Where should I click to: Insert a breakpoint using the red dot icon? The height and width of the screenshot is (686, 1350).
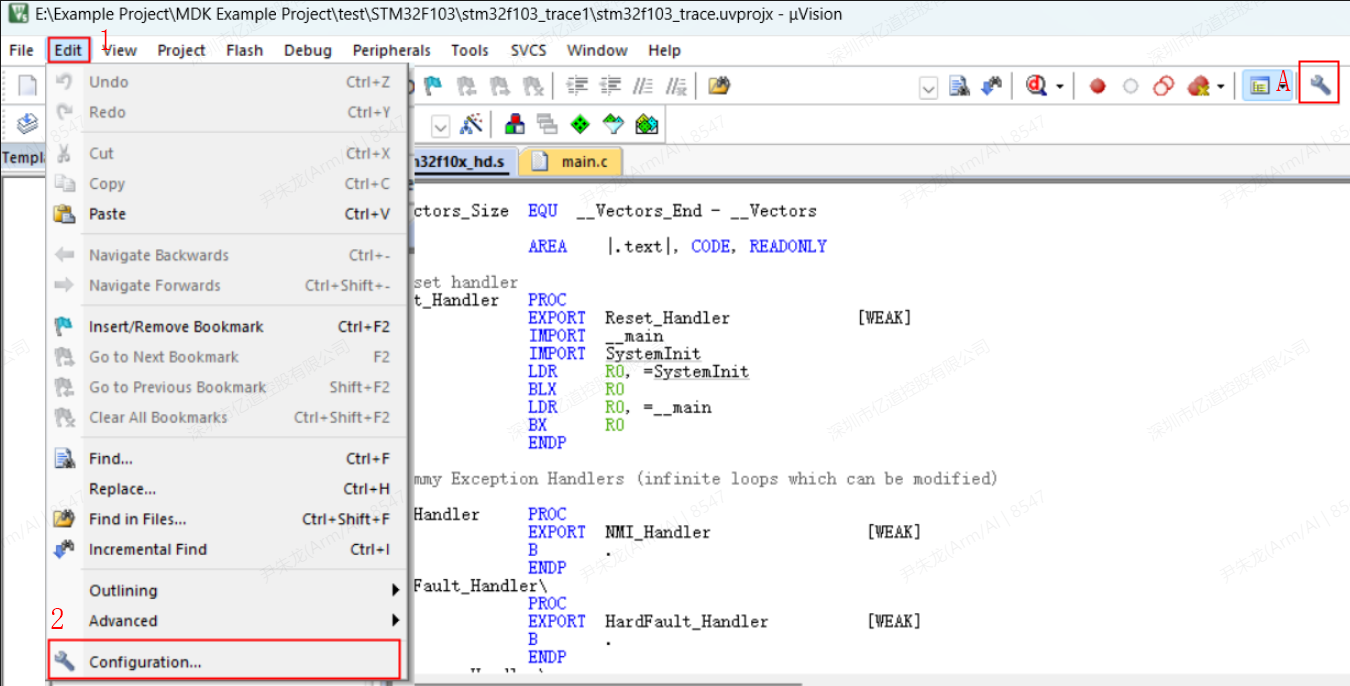[1097, 86]
